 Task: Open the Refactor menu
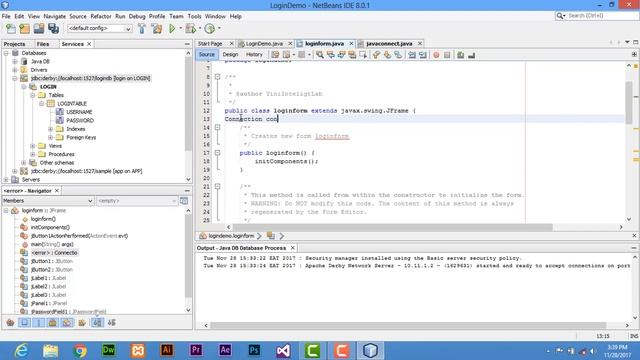(x=101, y=16)
